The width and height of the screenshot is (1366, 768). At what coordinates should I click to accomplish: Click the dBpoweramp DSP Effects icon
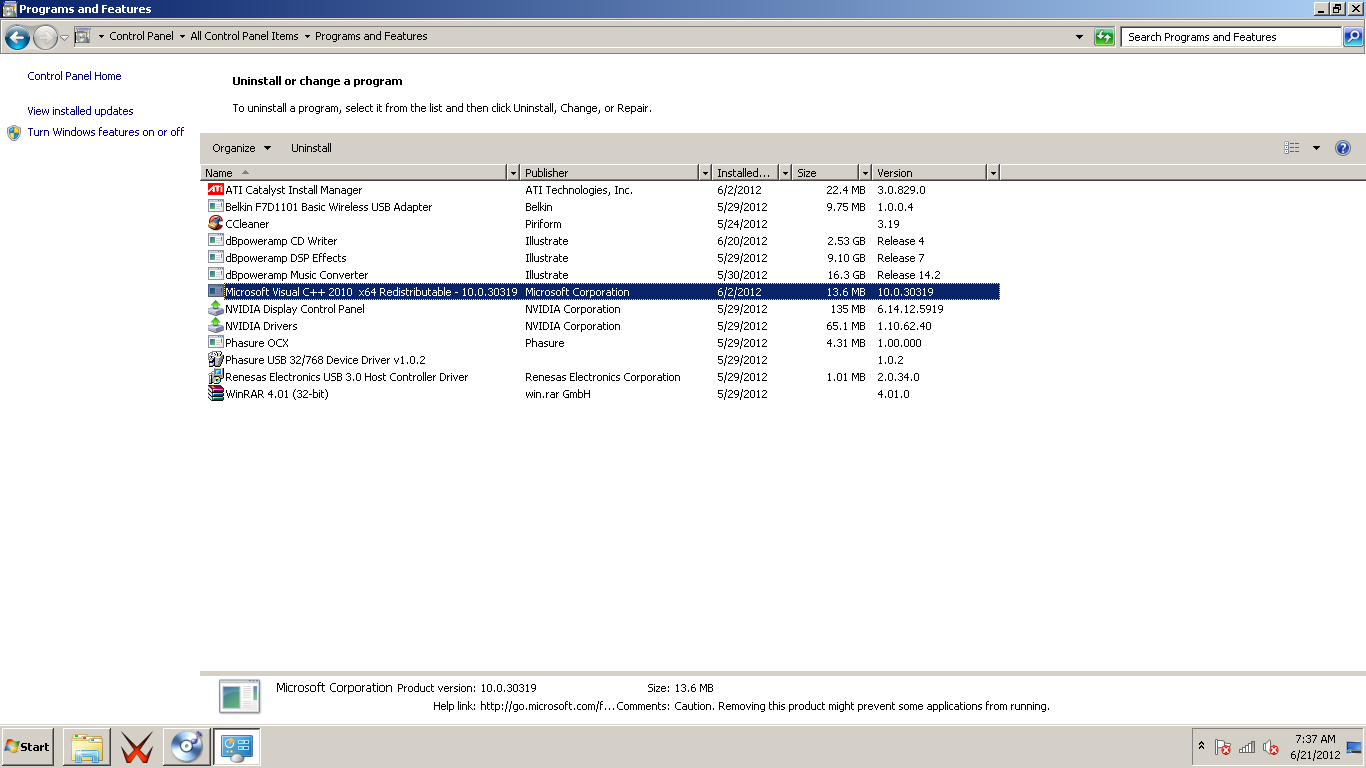(215, 258)
